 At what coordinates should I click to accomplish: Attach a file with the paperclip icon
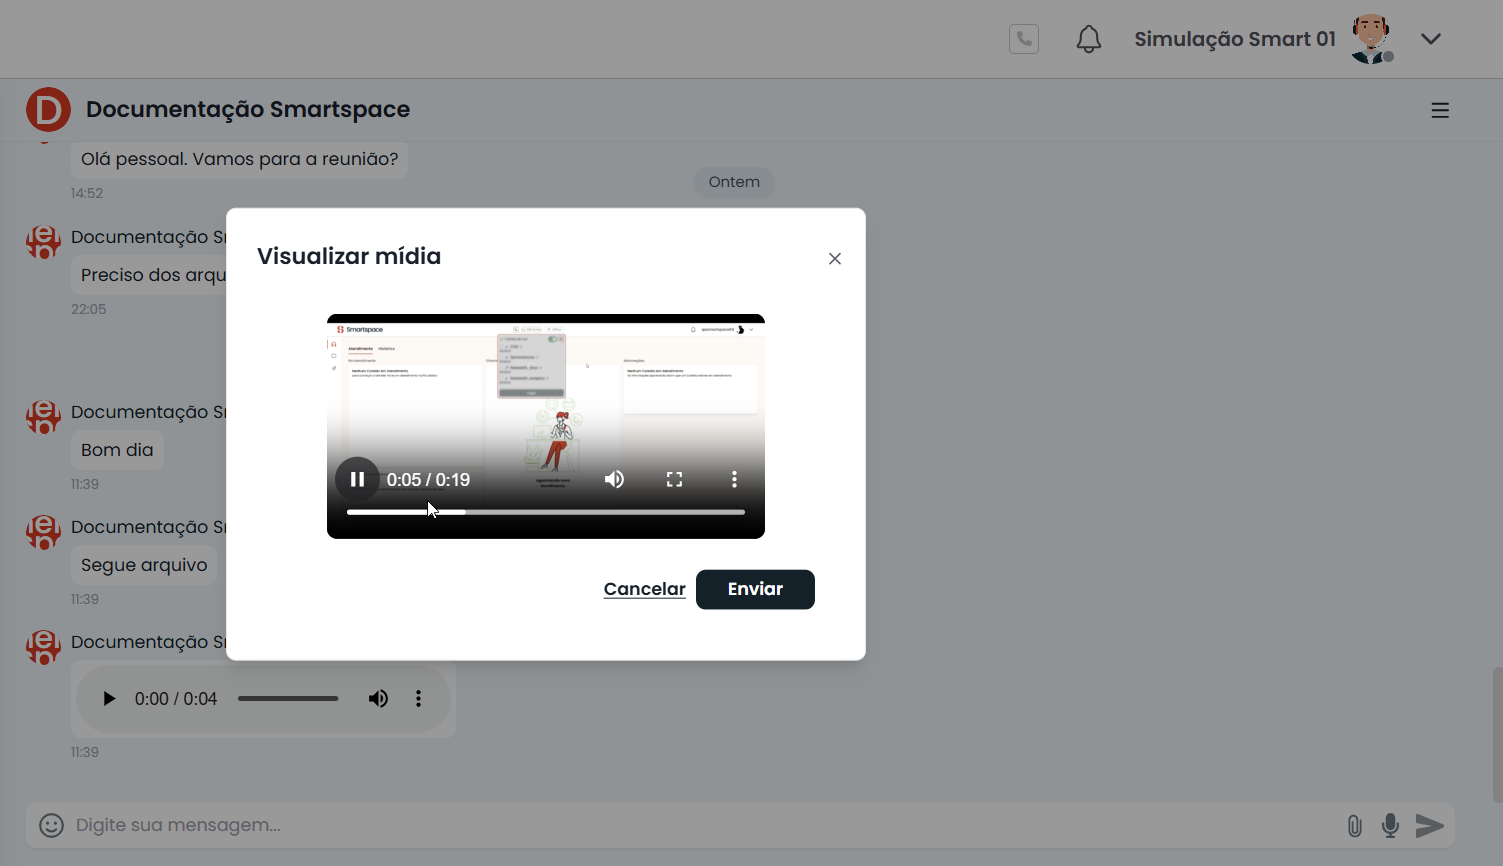pos(1354,826)
